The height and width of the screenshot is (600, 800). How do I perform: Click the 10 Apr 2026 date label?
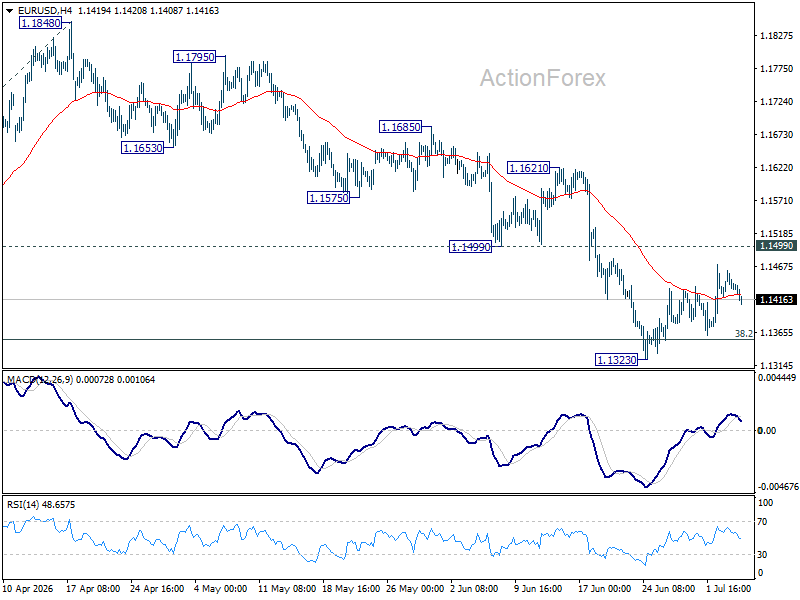coord(28,589)
